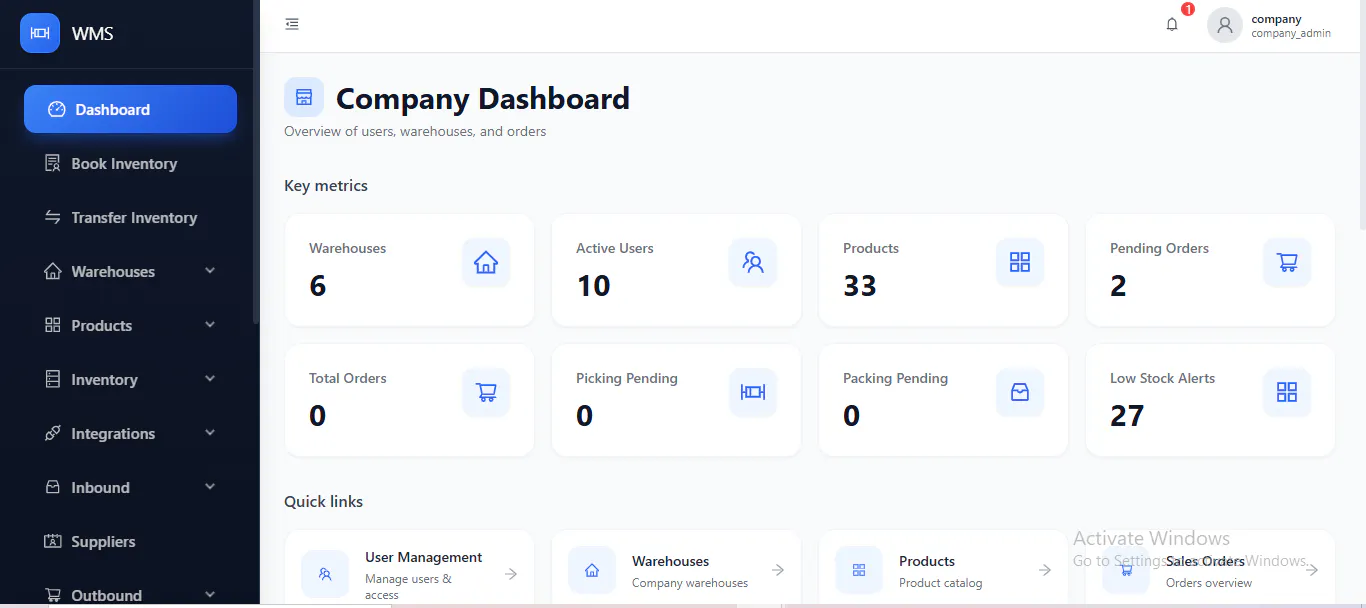The width and height of the screenshot is (1366, 608).
Task: Open the Sales Orders quick link
Action: tap(1210, 569)
